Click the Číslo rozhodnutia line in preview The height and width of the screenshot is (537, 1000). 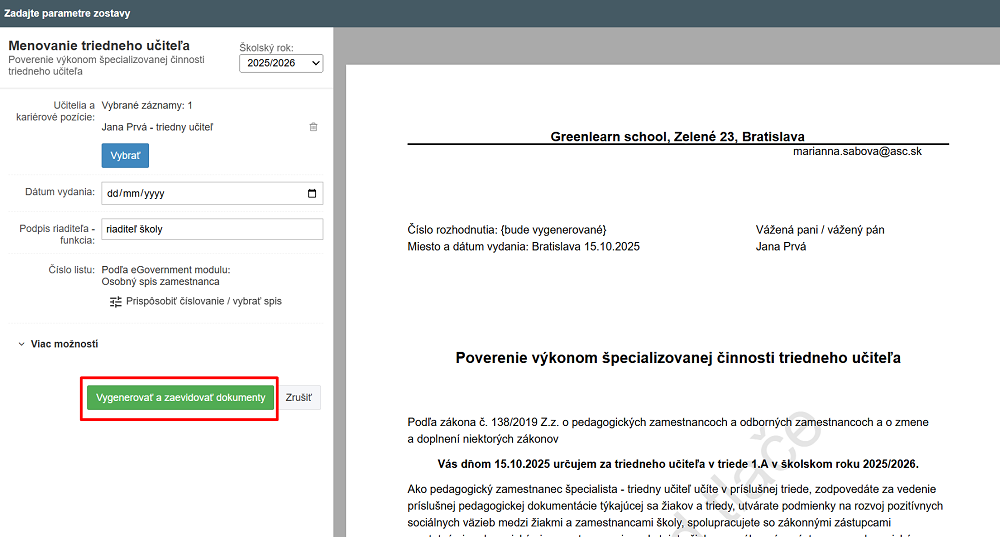[x=507, y=230]
